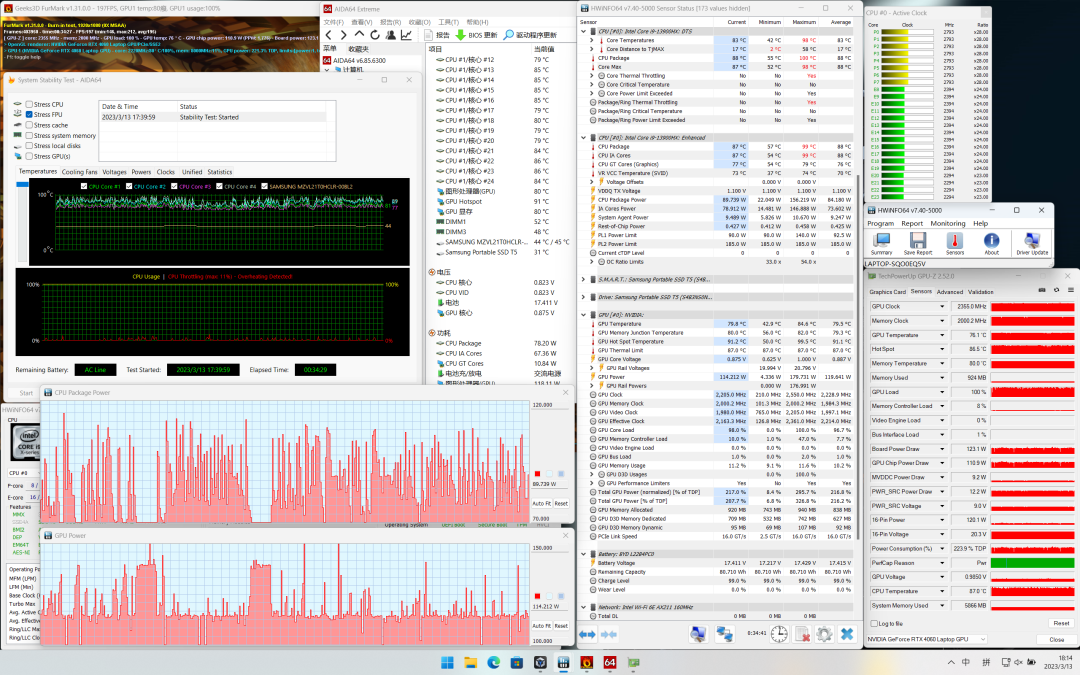Click HWiNFO sensor logging document icon
Screen dimensions: 1080x675
click(802, 634)
